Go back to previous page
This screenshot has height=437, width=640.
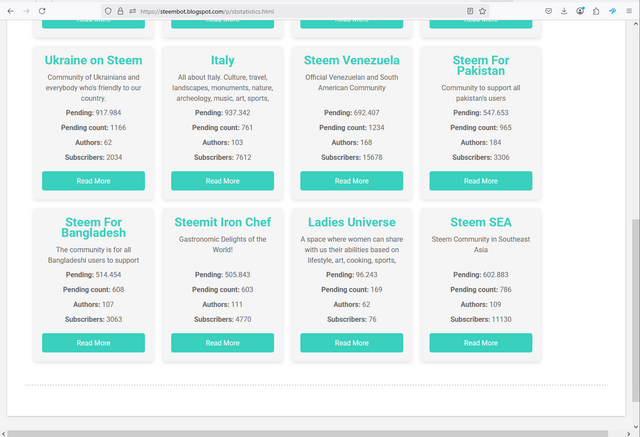click(x=11, y=11)
